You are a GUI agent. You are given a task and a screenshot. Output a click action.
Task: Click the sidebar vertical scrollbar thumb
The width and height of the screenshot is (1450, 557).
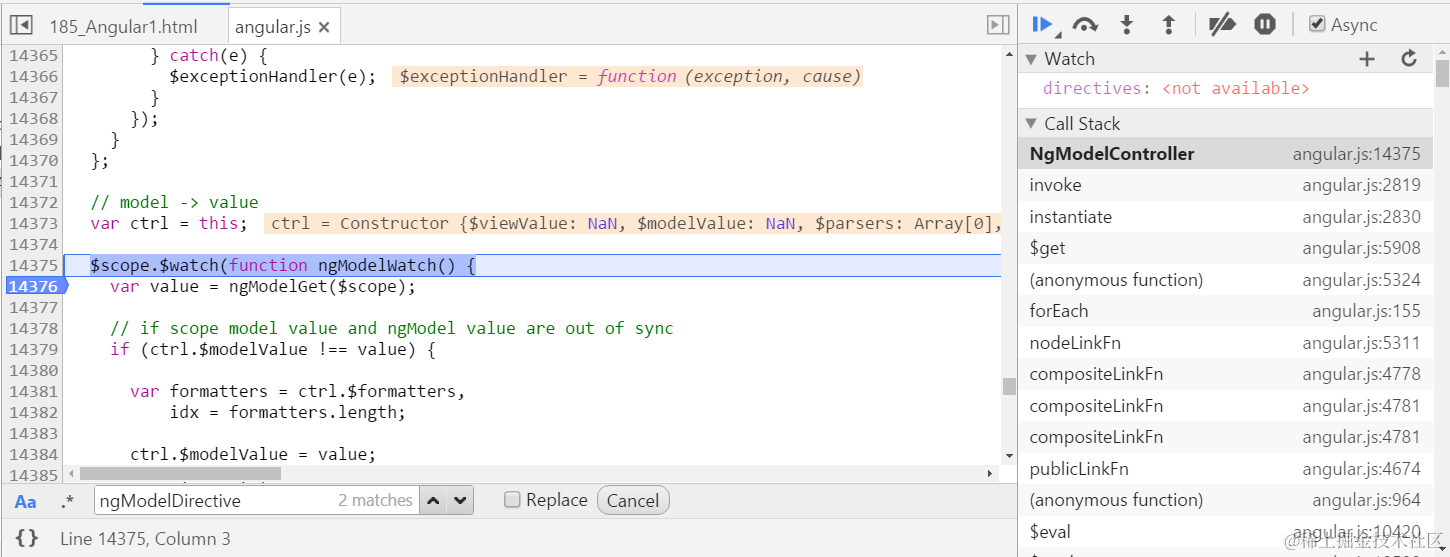coord(1442,74)
